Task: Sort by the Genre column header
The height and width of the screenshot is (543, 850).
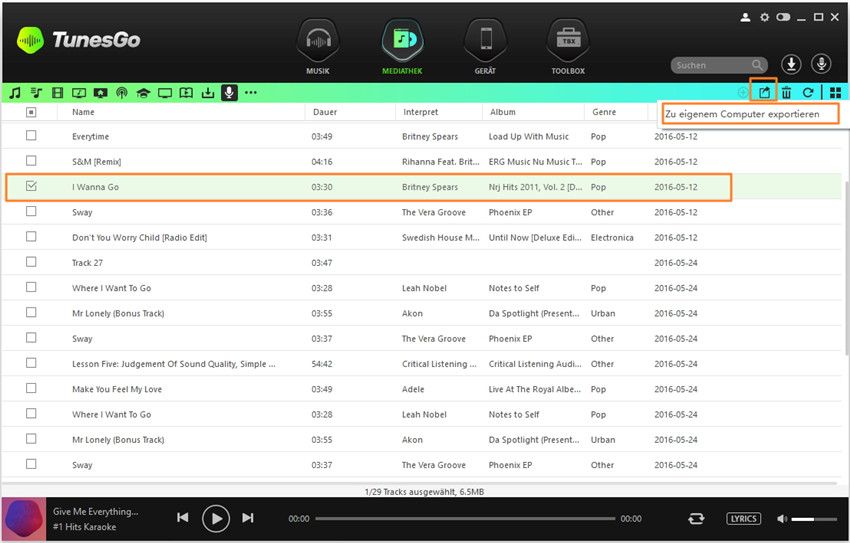Action: coord(604,112)
